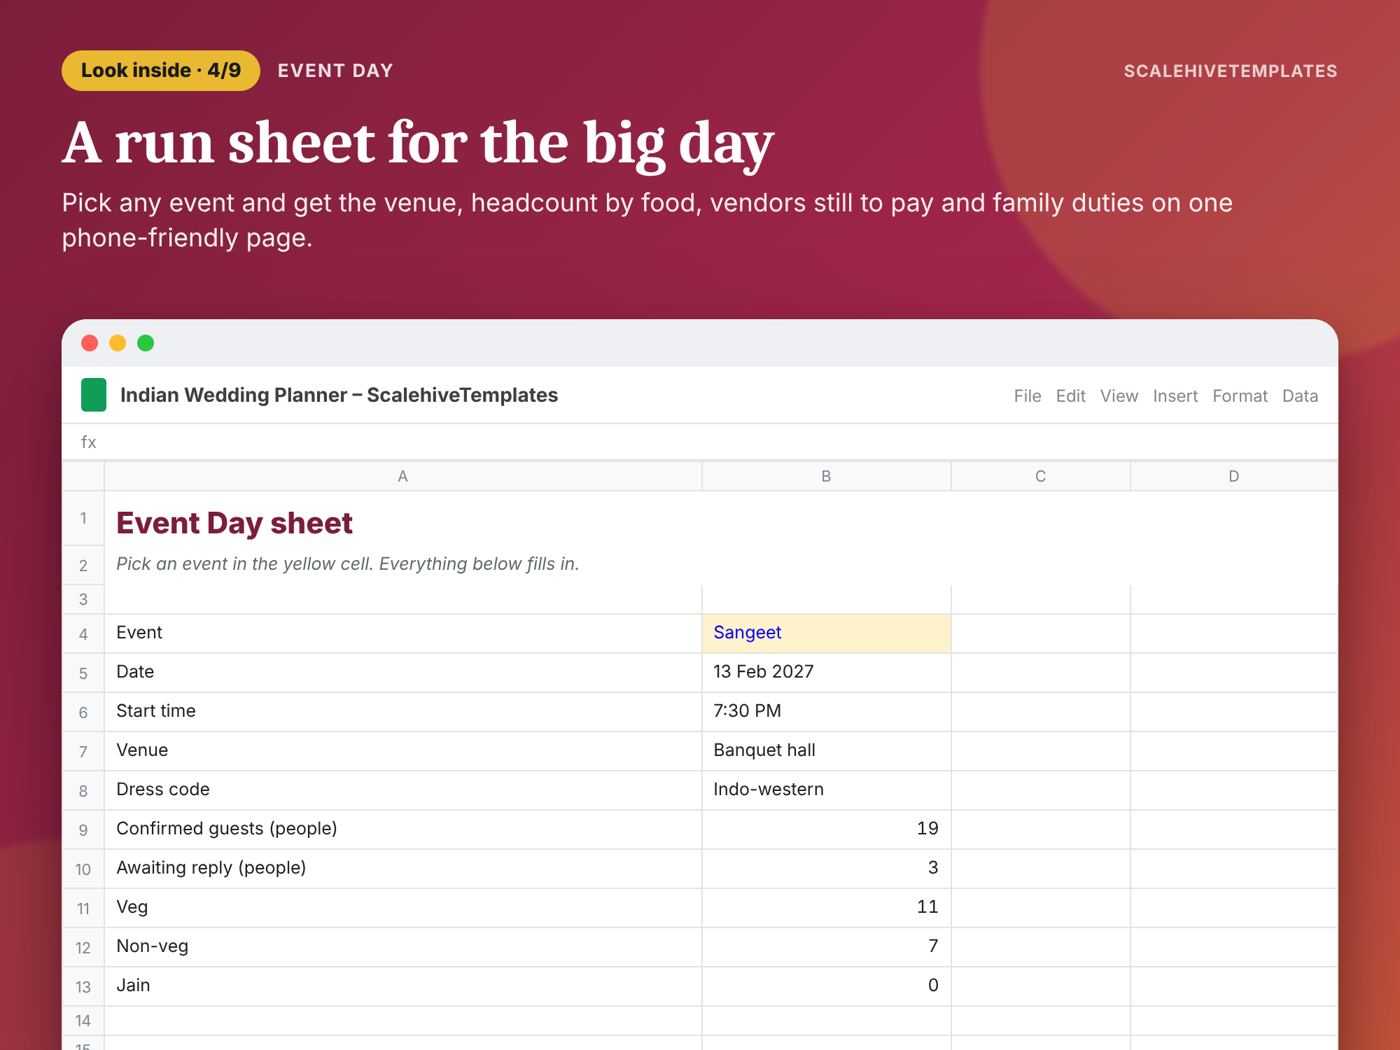Select row 13 header
The image size is (1400, 1050).
click(83, 987)
